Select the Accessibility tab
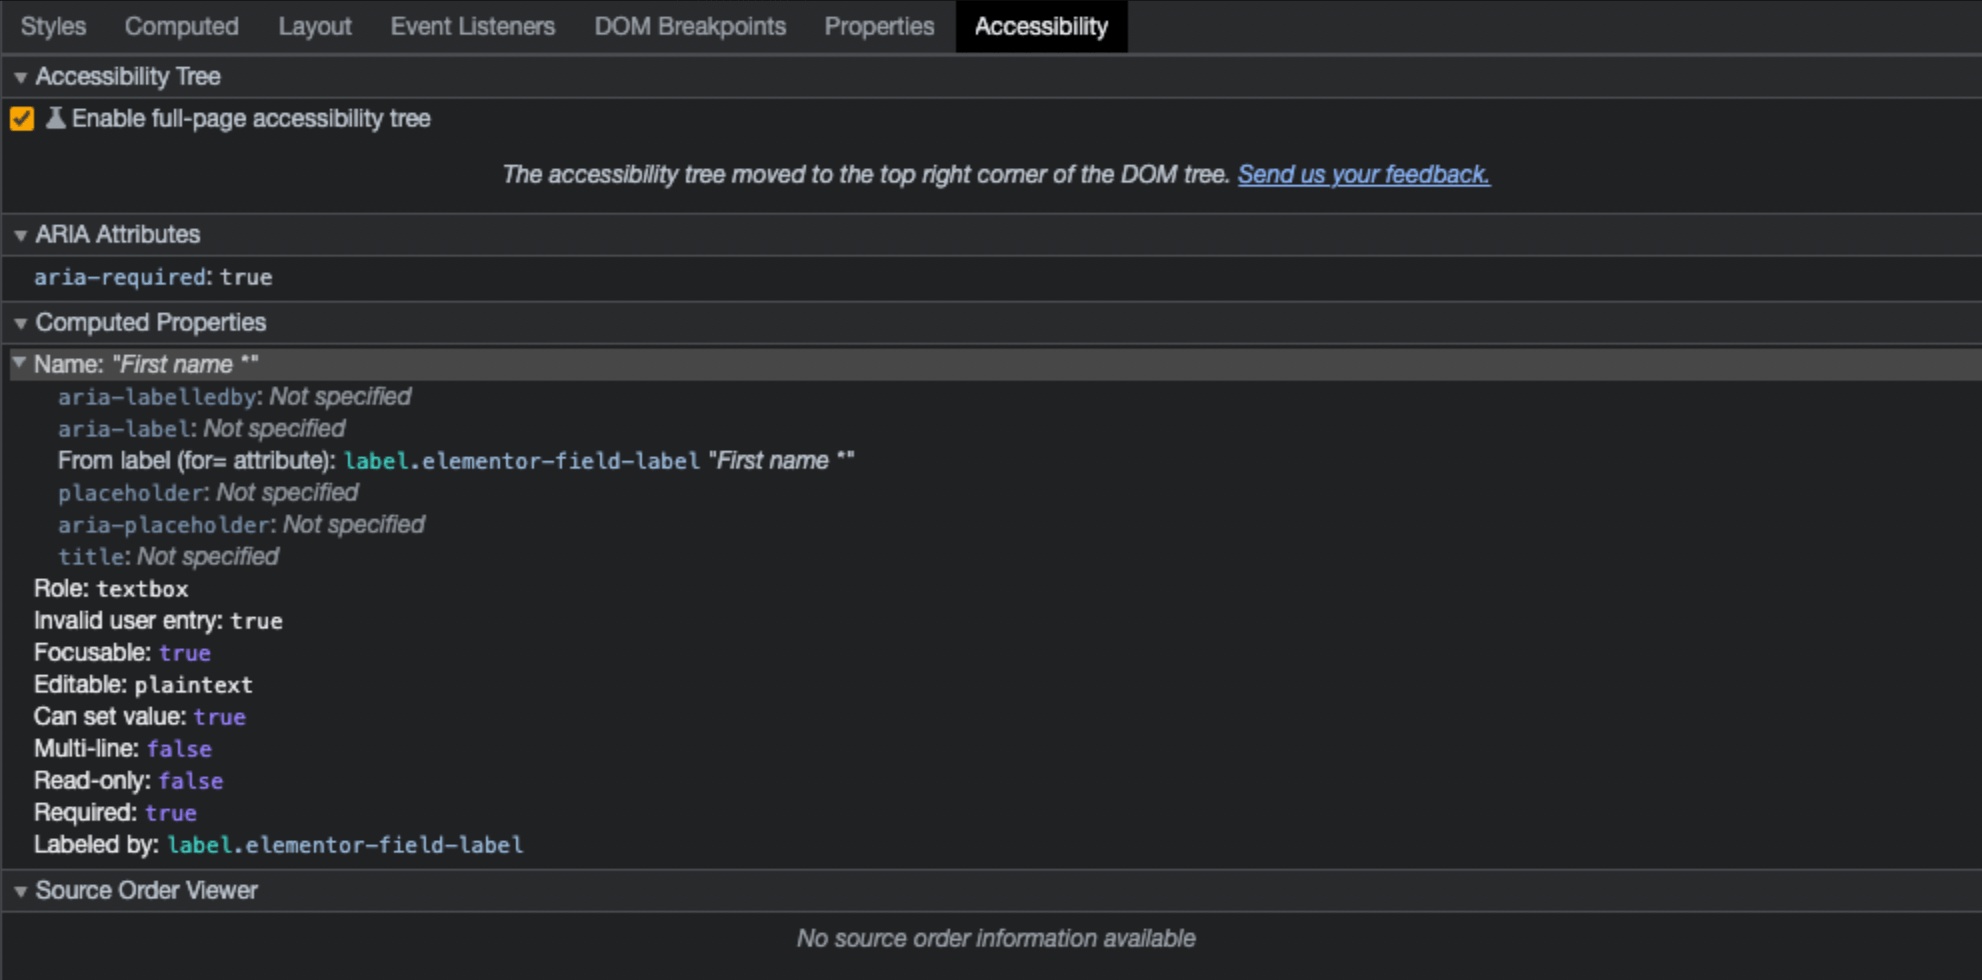Viewport: 1982px width, 980px height. click(1041, 27)
